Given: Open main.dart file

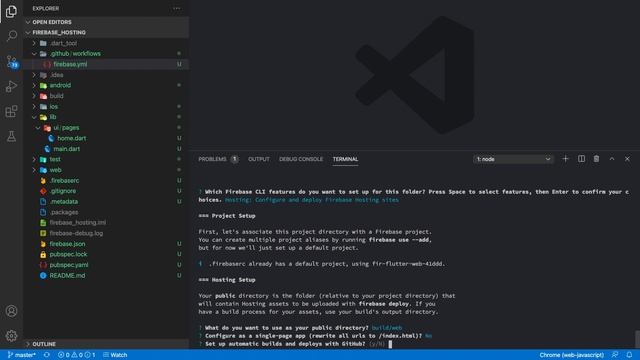Looking at the screenshot, I should tap(106, 149).
